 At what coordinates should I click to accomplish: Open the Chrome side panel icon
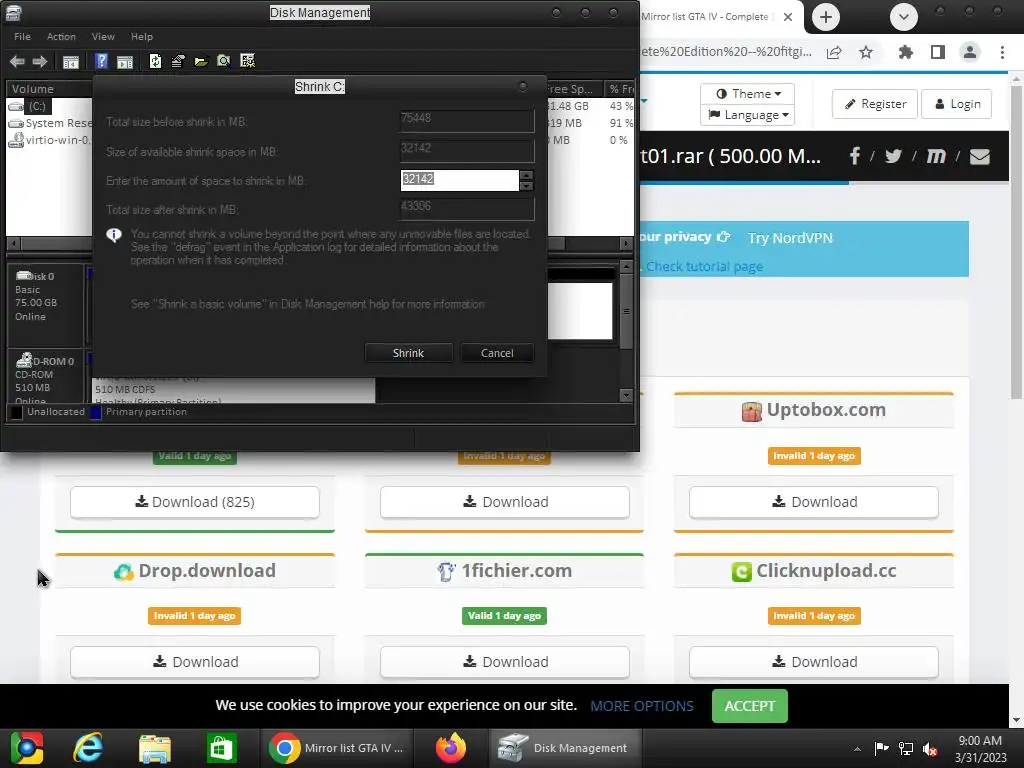[938, 52]
